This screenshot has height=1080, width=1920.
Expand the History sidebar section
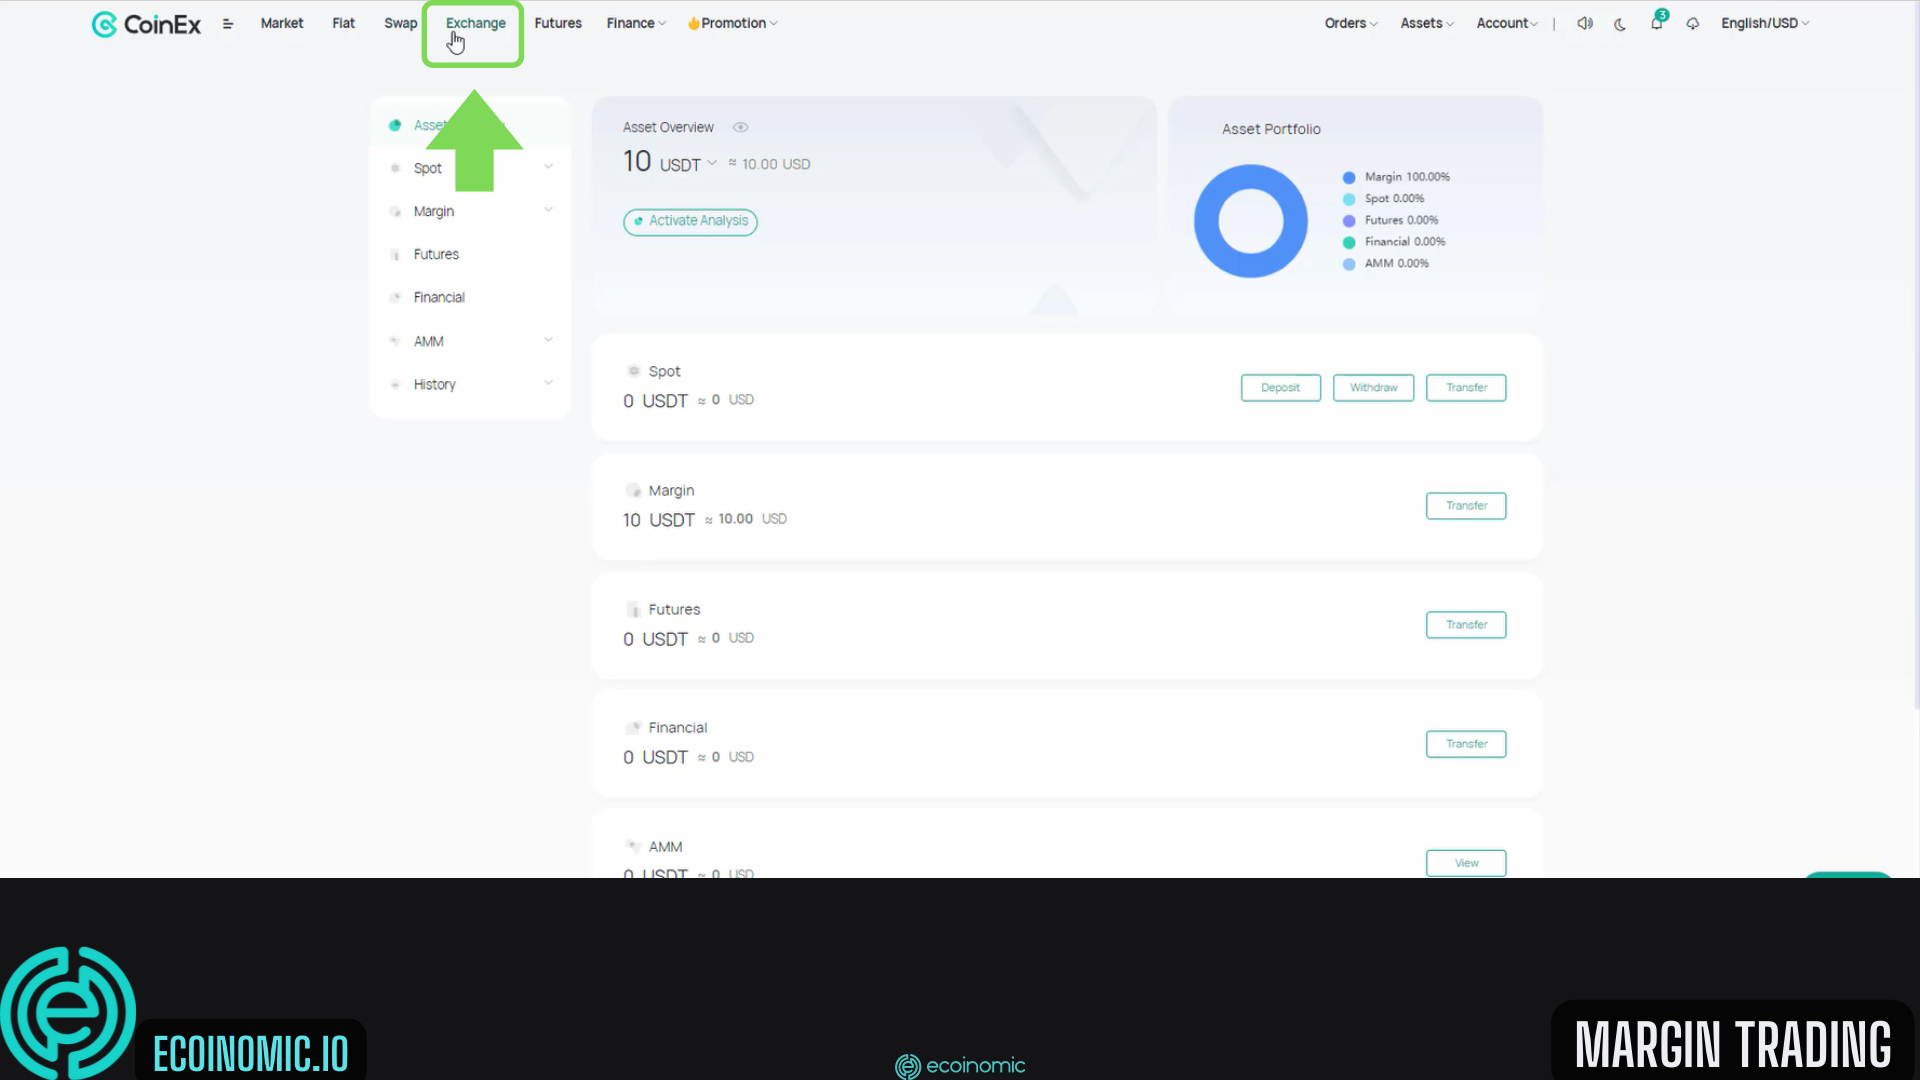(550, 384)
